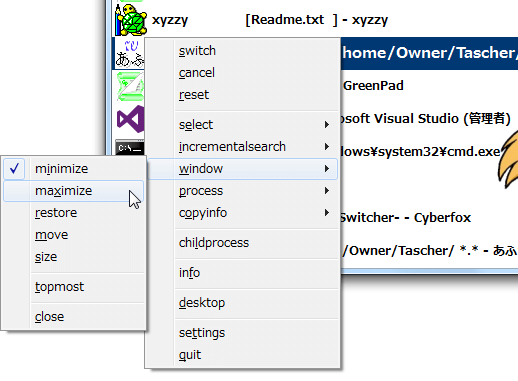The width and height of the screenshot is (518, 381).
Task: Choose maximize in window submenu
Action: tap(74, 191)
